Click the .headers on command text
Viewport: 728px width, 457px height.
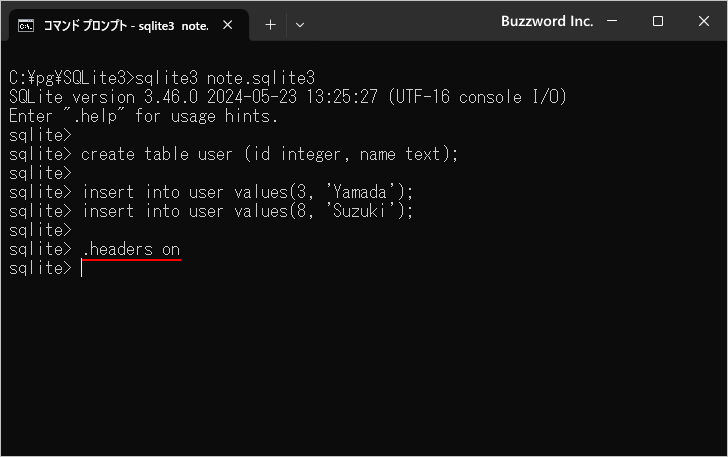coord(131,249)
